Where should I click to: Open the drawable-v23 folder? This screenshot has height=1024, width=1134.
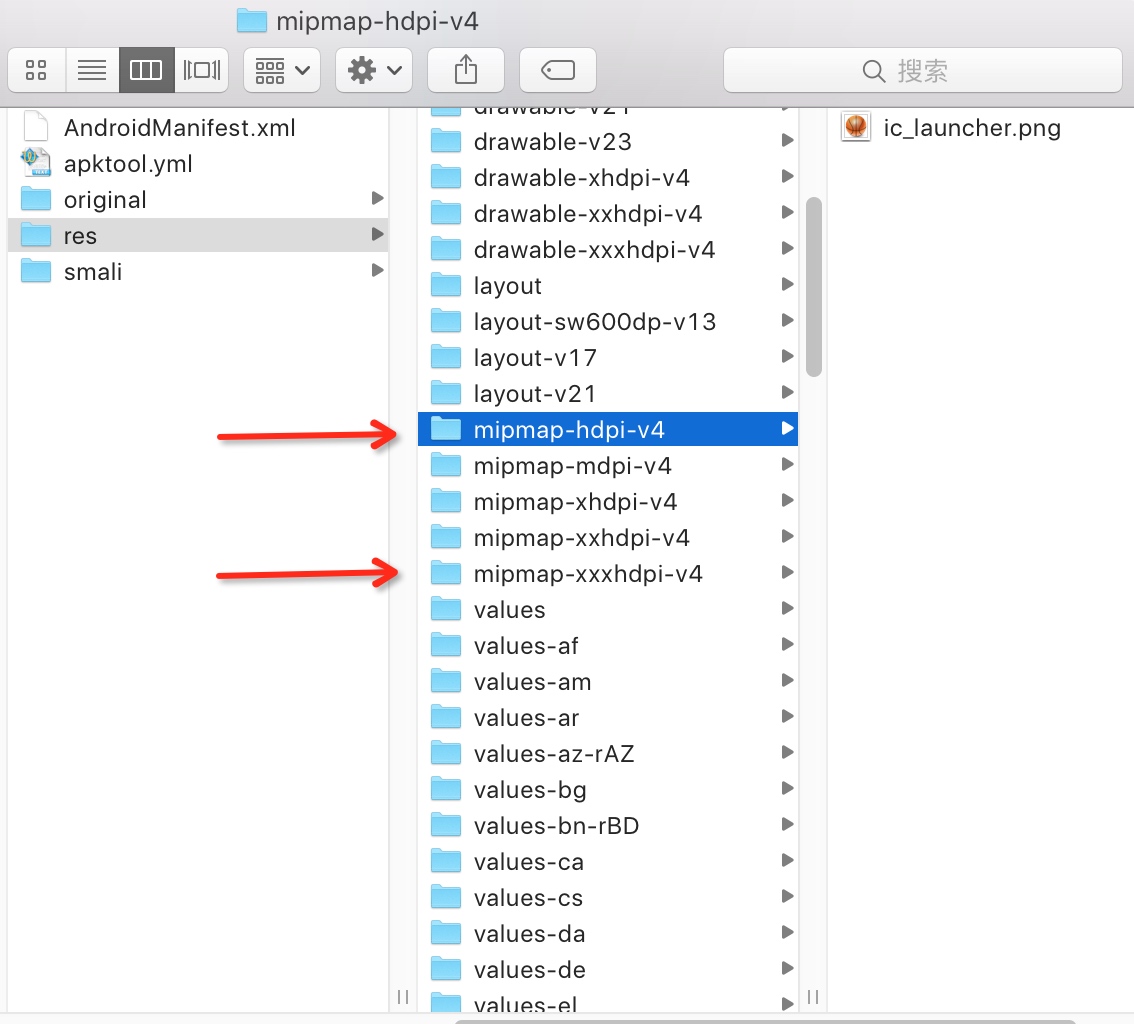click(608, 141)
